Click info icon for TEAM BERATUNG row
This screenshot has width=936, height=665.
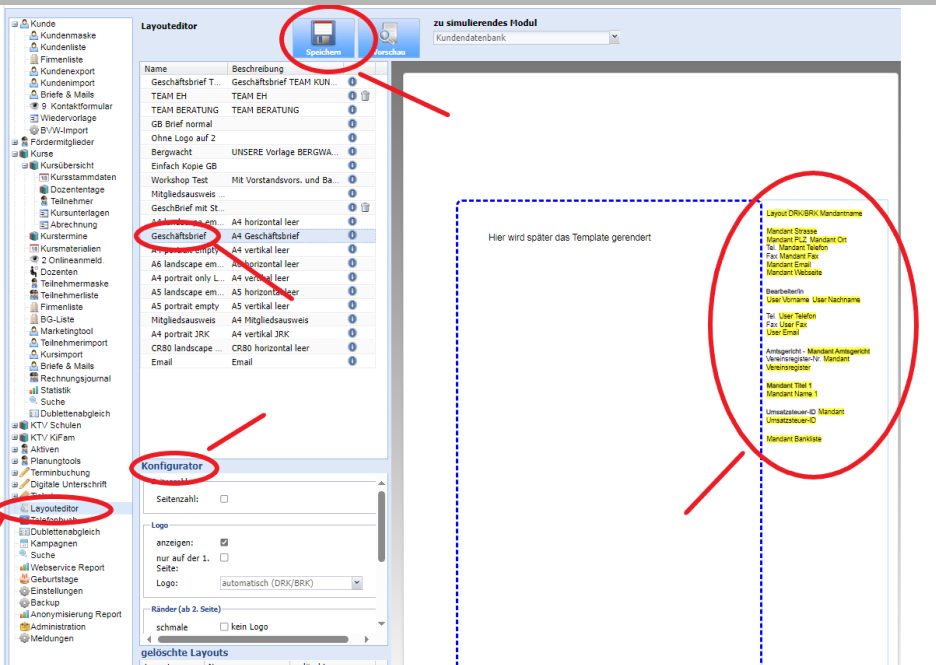(352, 110)
